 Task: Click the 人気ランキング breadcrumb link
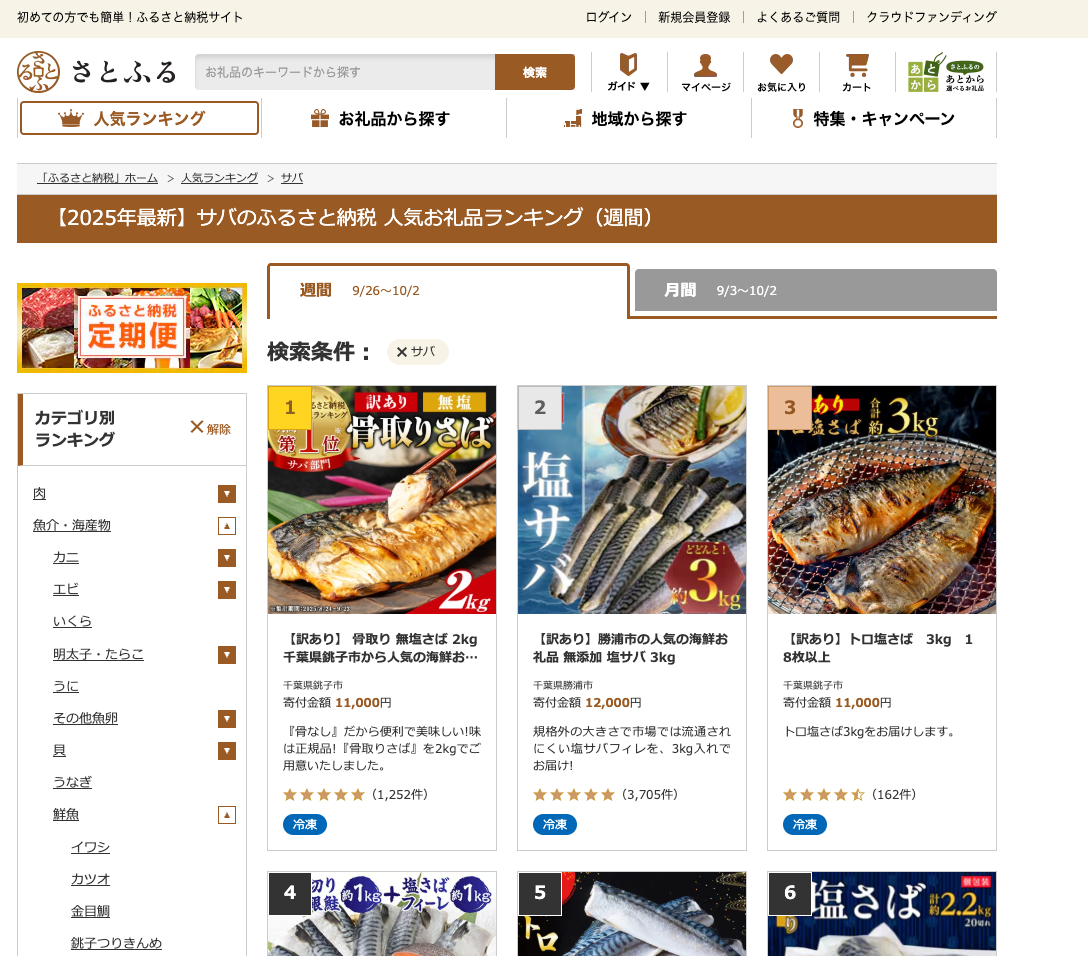pos(219,178)
